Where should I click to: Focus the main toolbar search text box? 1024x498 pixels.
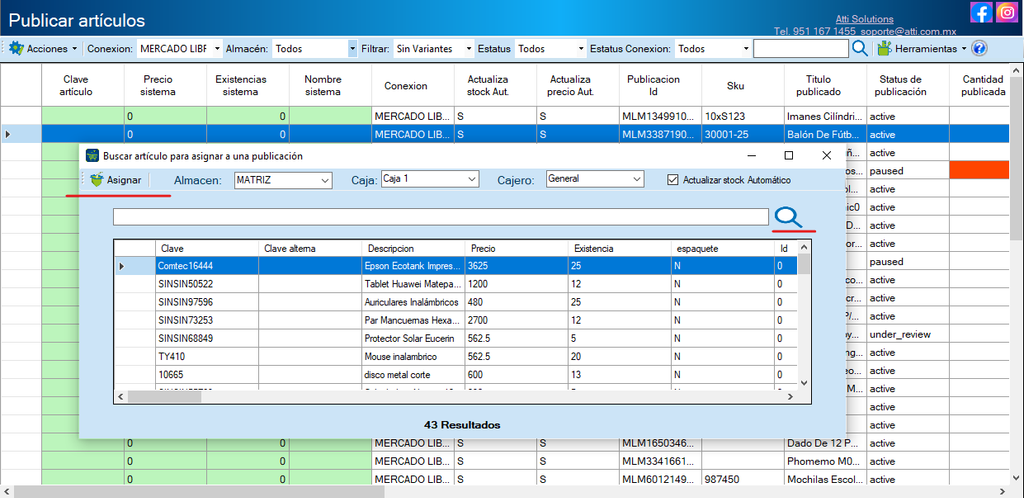(x=801, y=48)
